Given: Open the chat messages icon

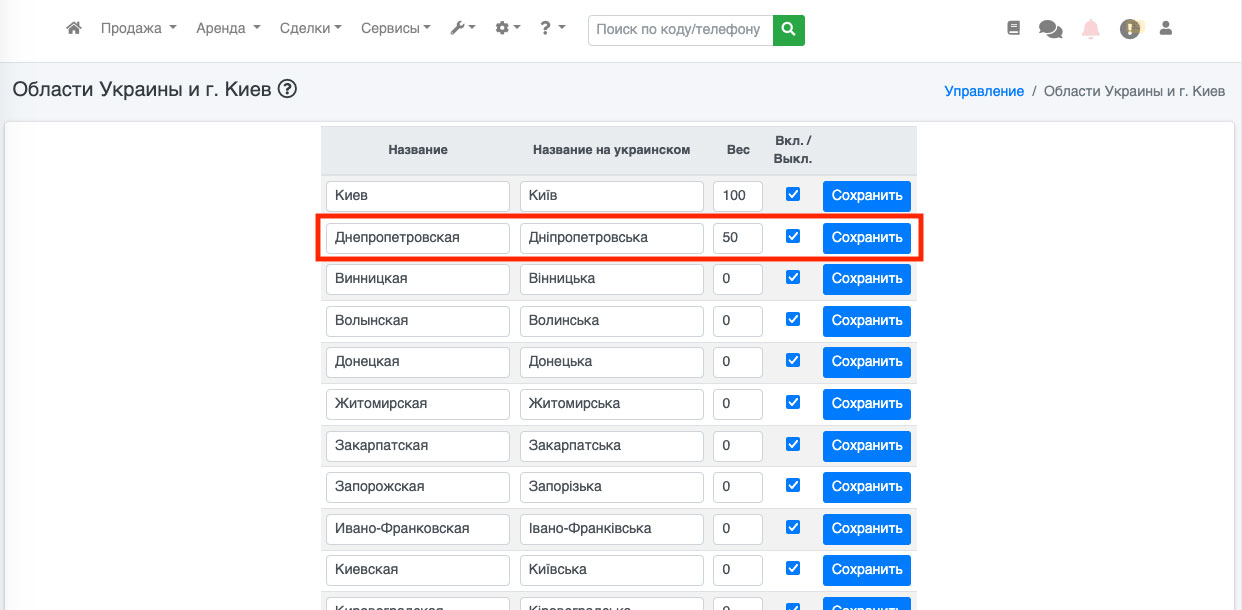Looking at the screenshot, I should coord(1050,29).
